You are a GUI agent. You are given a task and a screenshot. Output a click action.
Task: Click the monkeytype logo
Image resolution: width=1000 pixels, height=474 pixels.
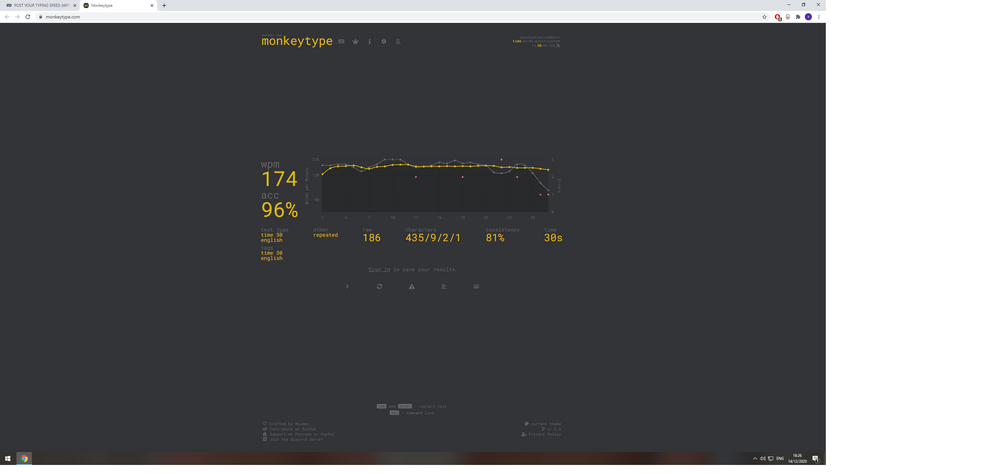click(x=296, y=42)
